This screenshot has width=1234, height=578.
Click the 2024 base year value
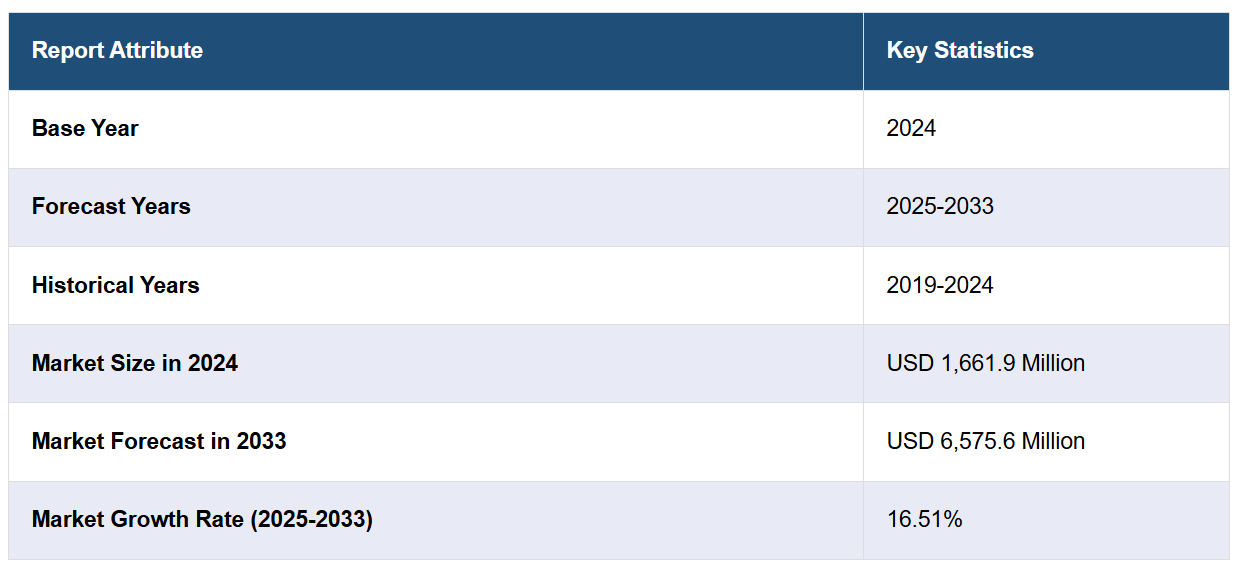pos(911,128)
